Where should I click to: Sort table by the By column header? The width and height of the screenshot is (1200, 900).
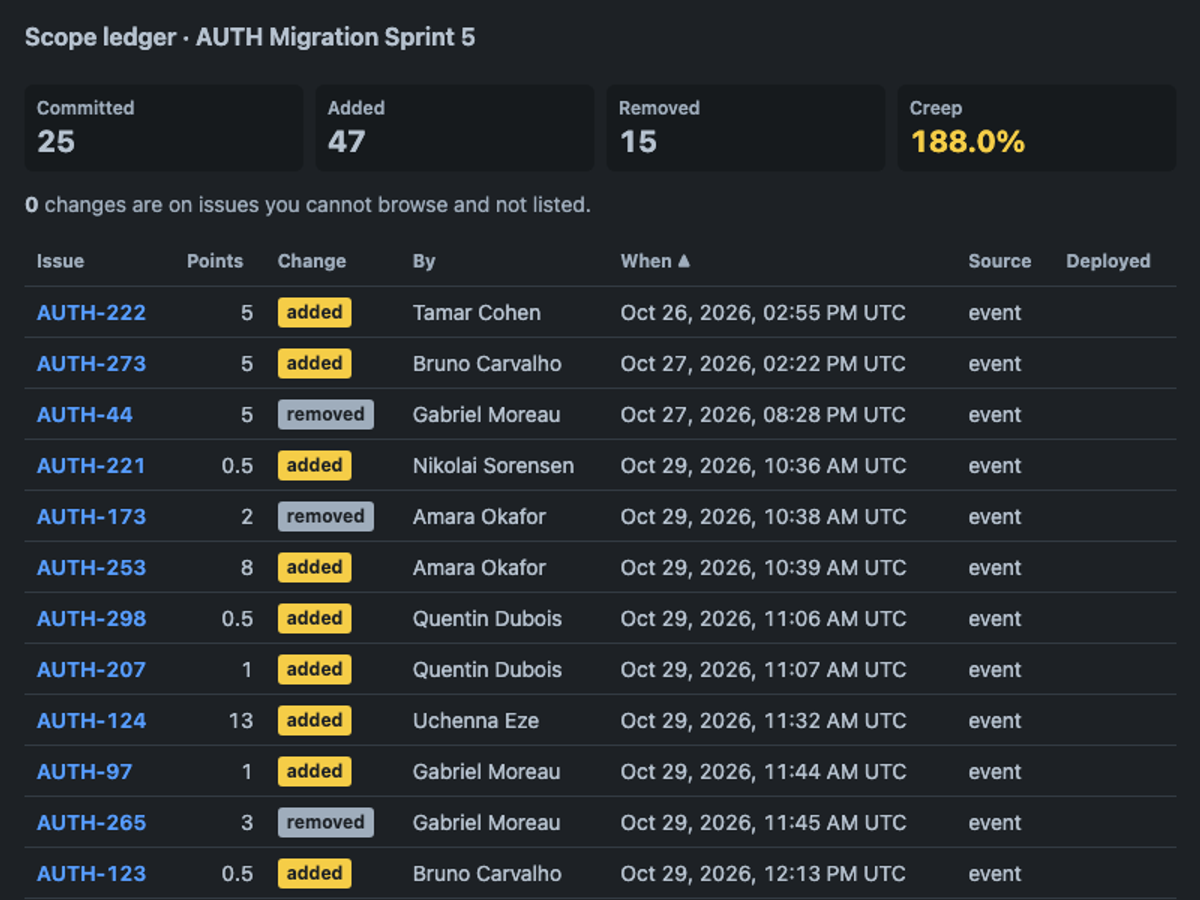424,261
